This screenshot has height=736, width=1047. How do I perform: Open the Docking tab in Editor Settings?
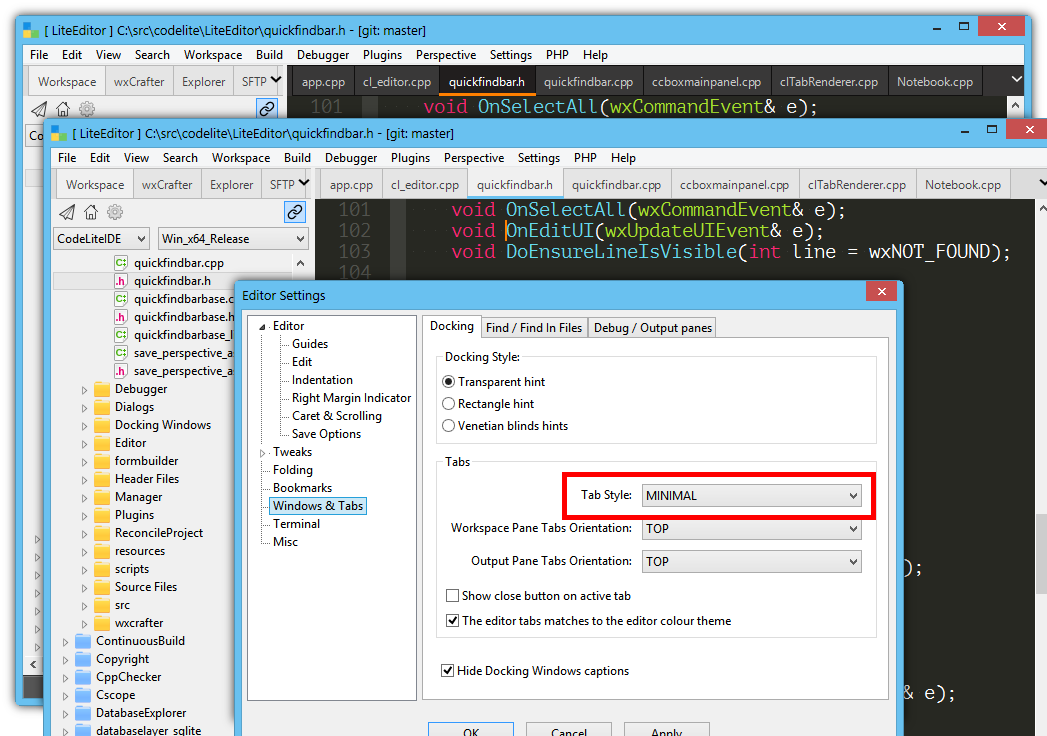[x=451, y=326]
